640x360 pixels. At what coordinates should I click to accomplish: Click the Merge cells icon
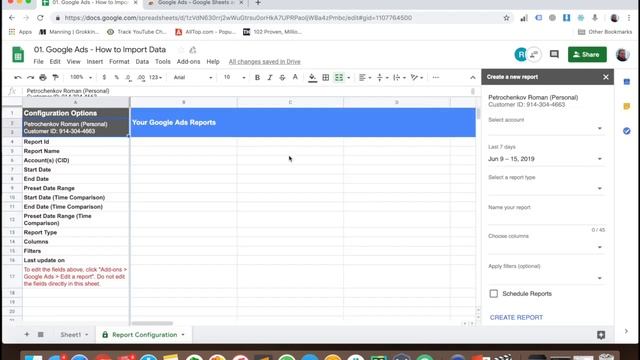point(339,78)
